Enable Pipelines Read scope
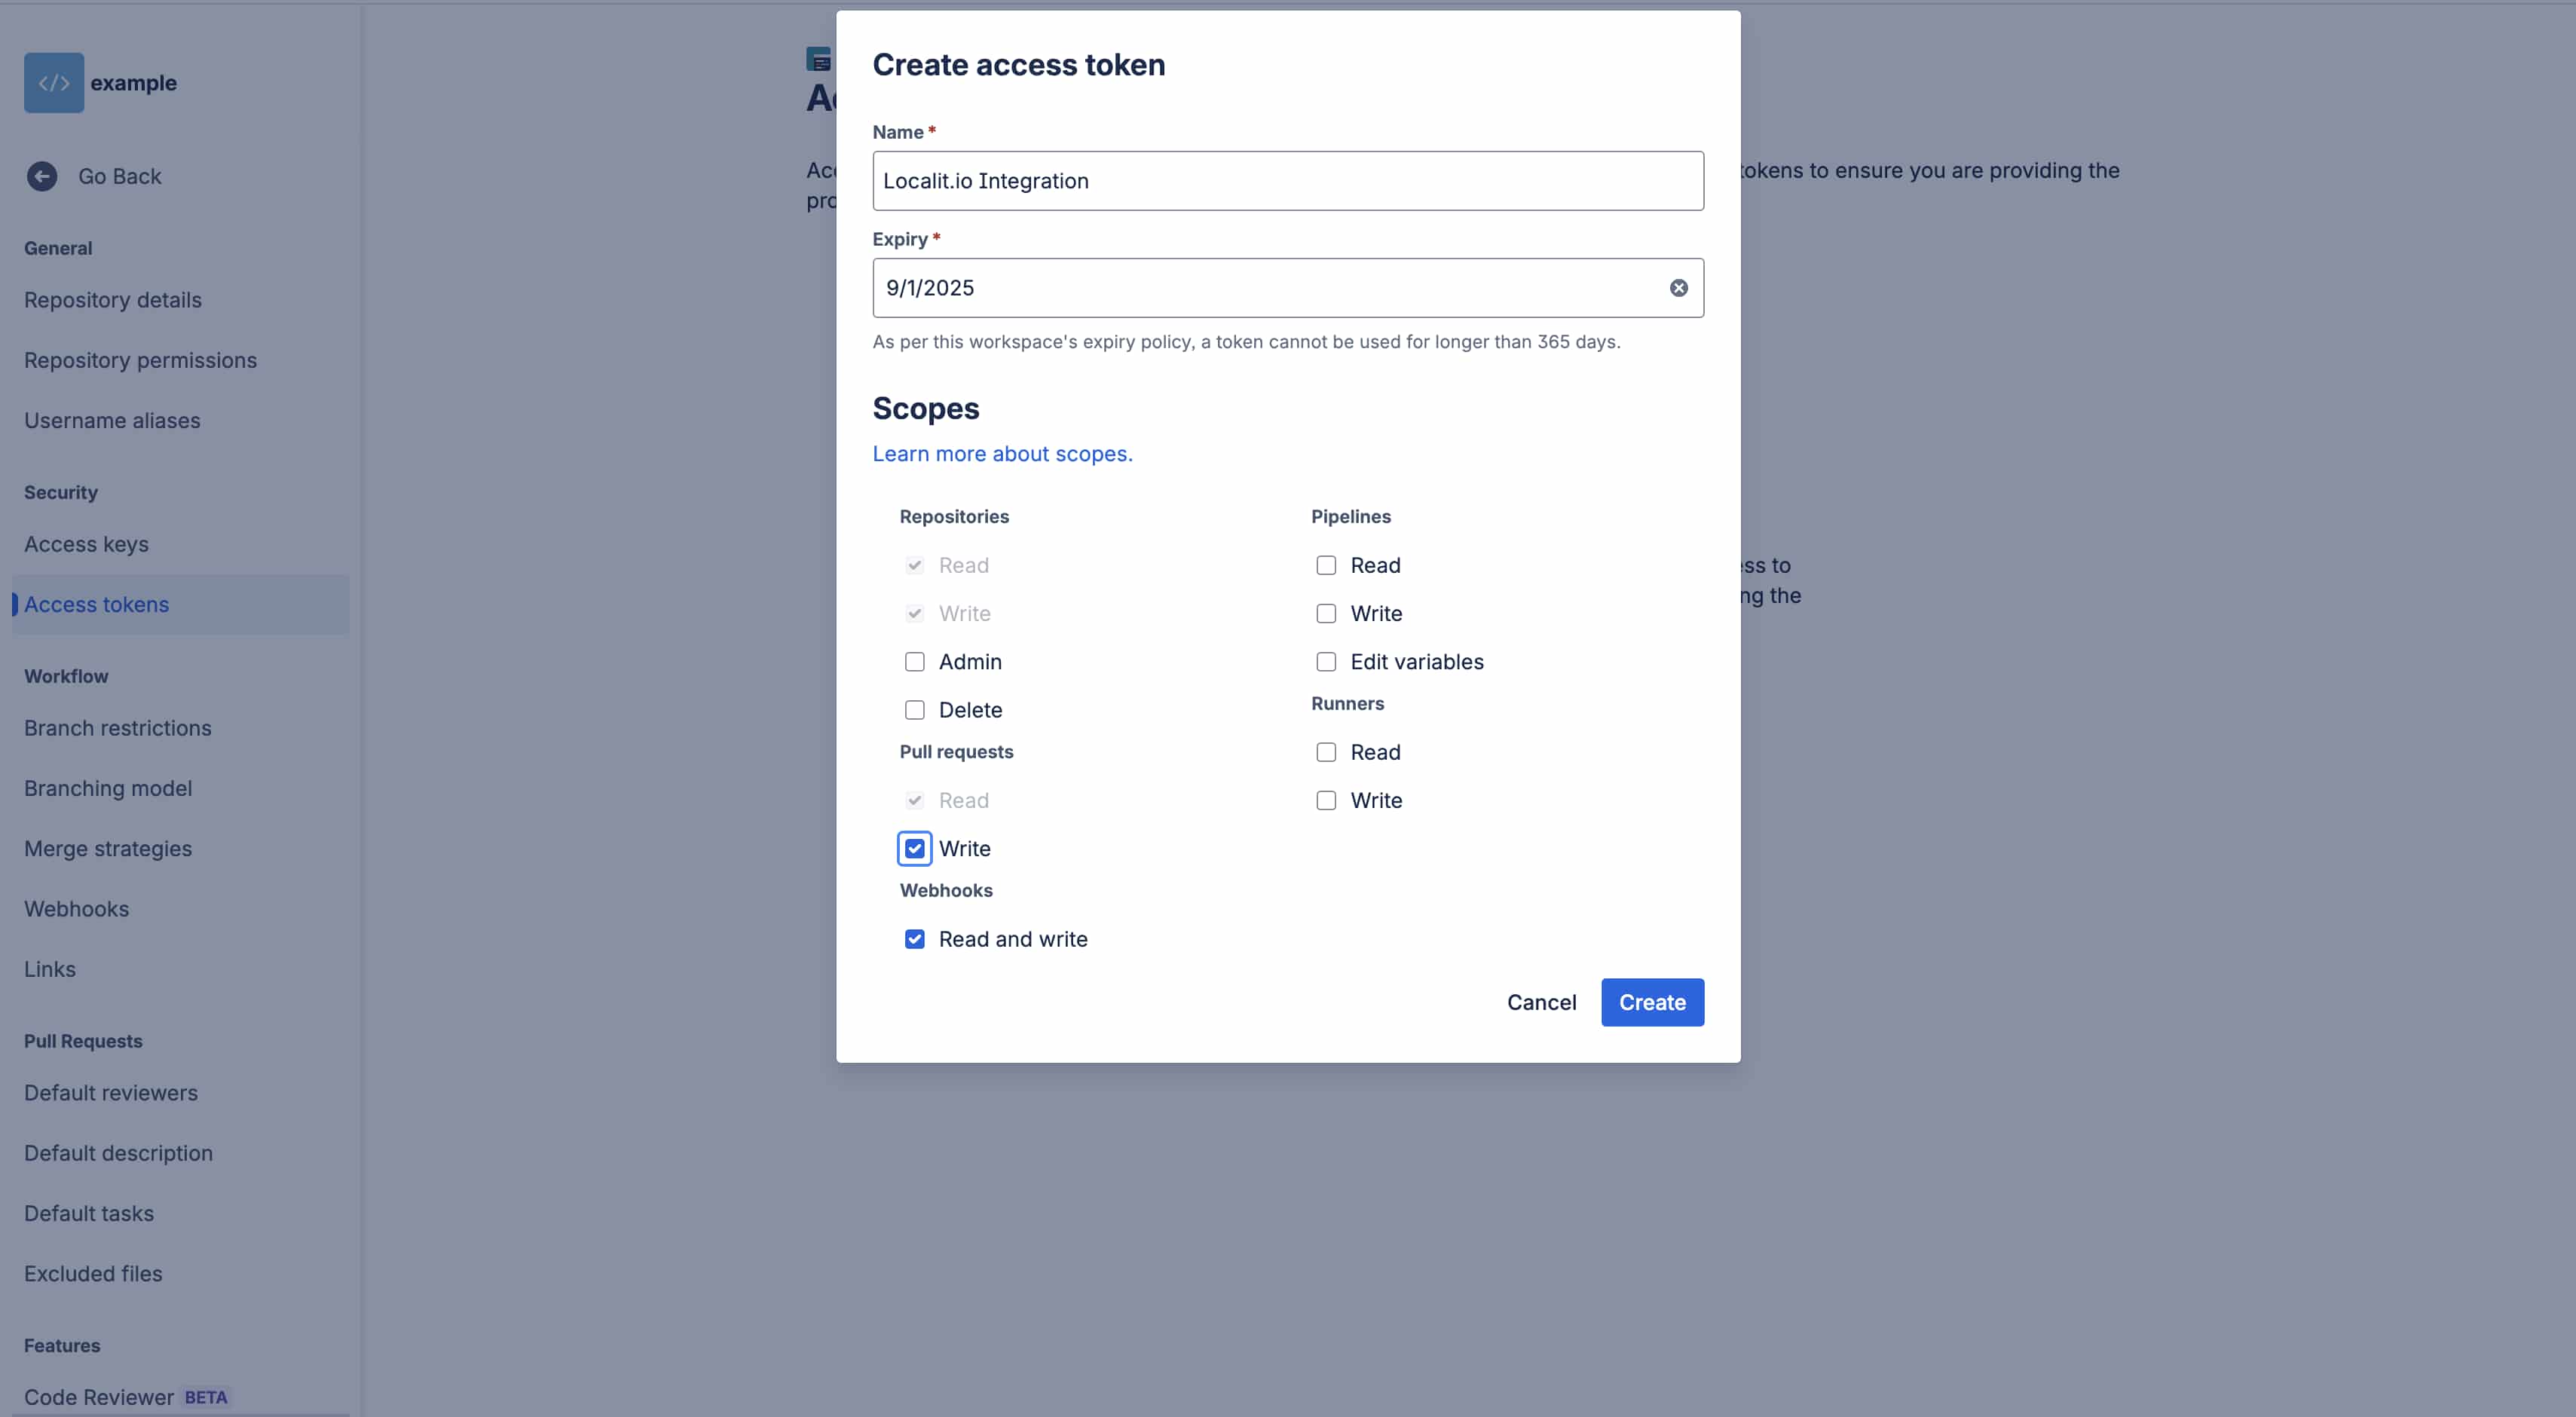Viewport: 2576px width, 1417px height. [1326, 566]
